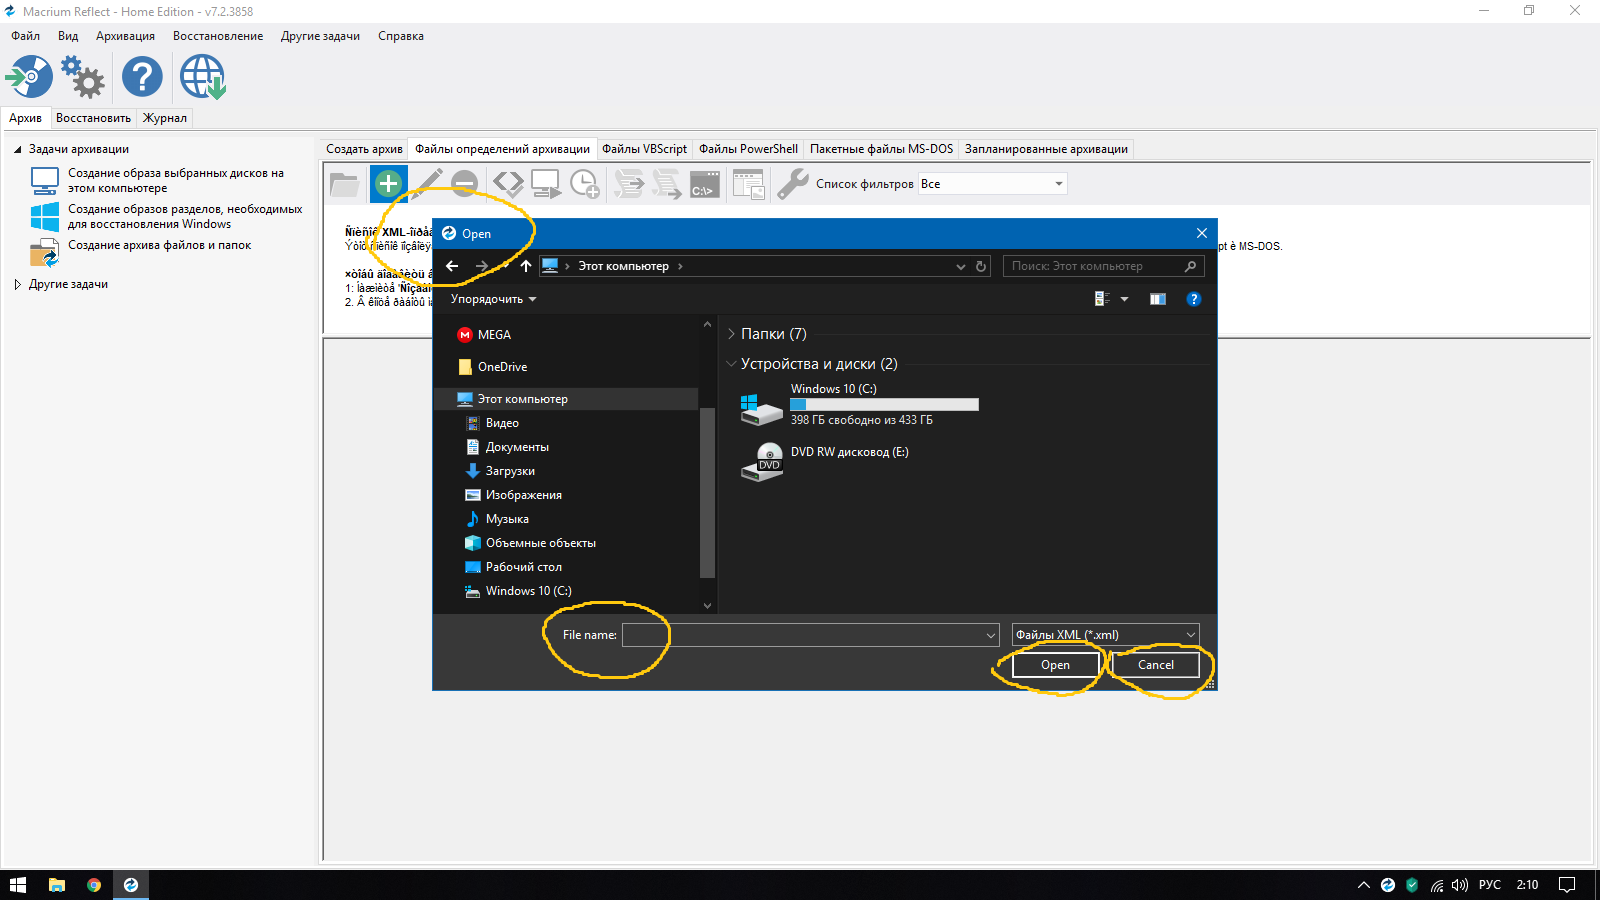Click the clock schedule icon in toolbar
The height and width of the screenshot is (900, 1600).
[584, 184]
